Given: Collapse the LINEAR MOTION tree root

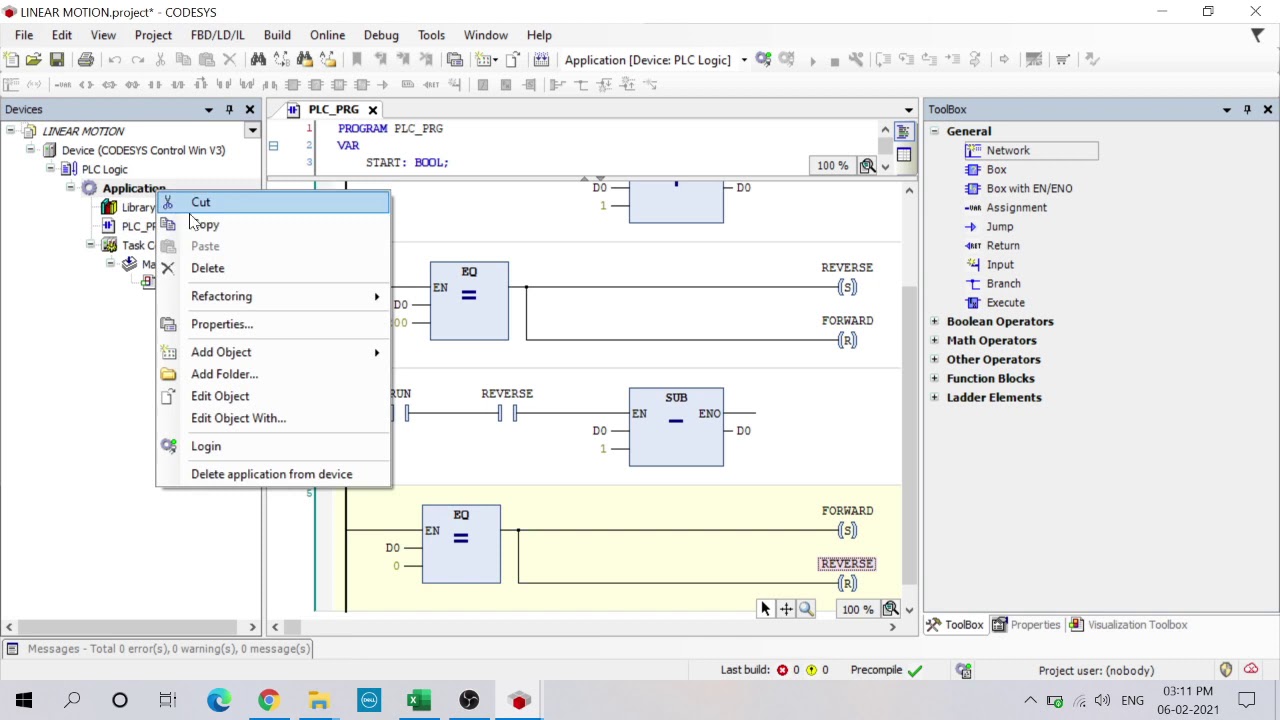Looking at the screenshot, I should pos(10,131).
